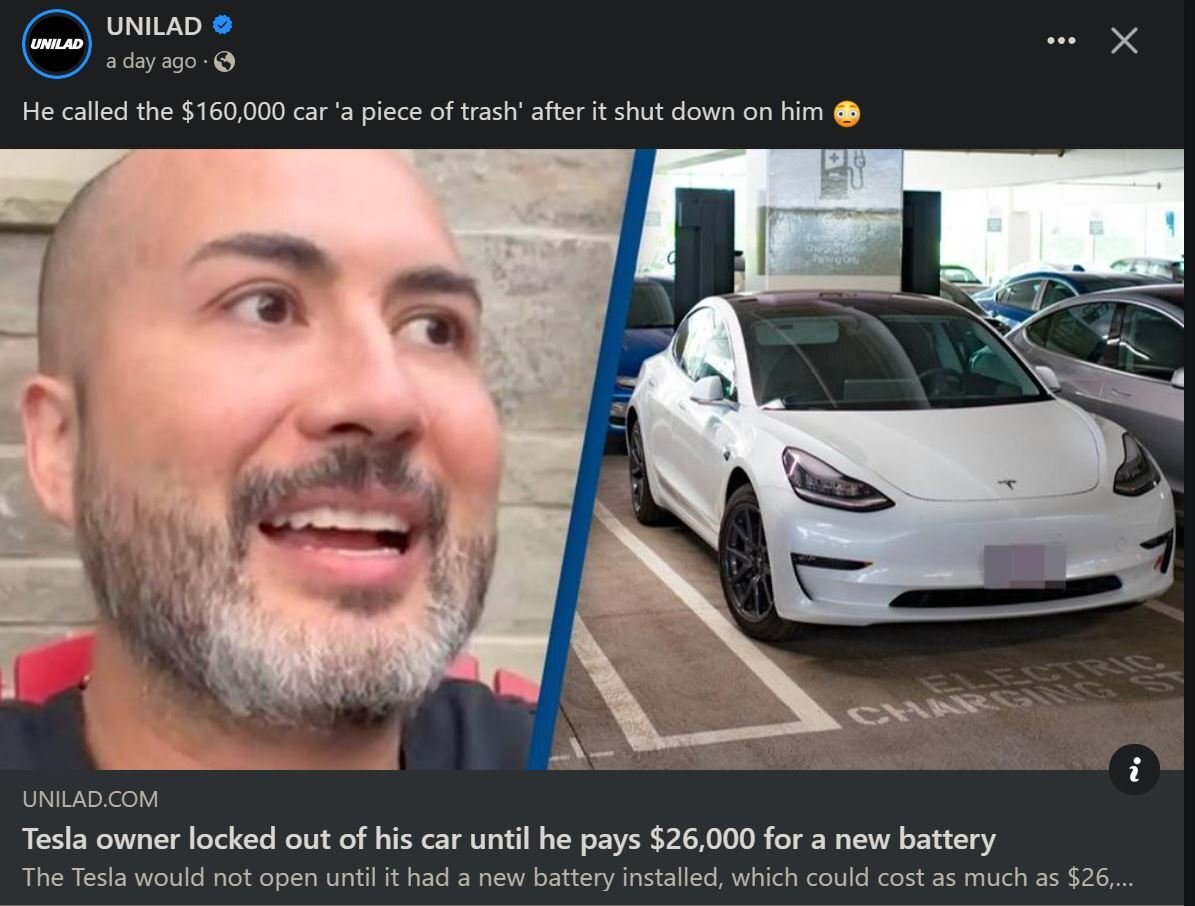Click the blurred license plate on Tesla
This screenshot has width=1195, height=906.
pos(1024,566)
